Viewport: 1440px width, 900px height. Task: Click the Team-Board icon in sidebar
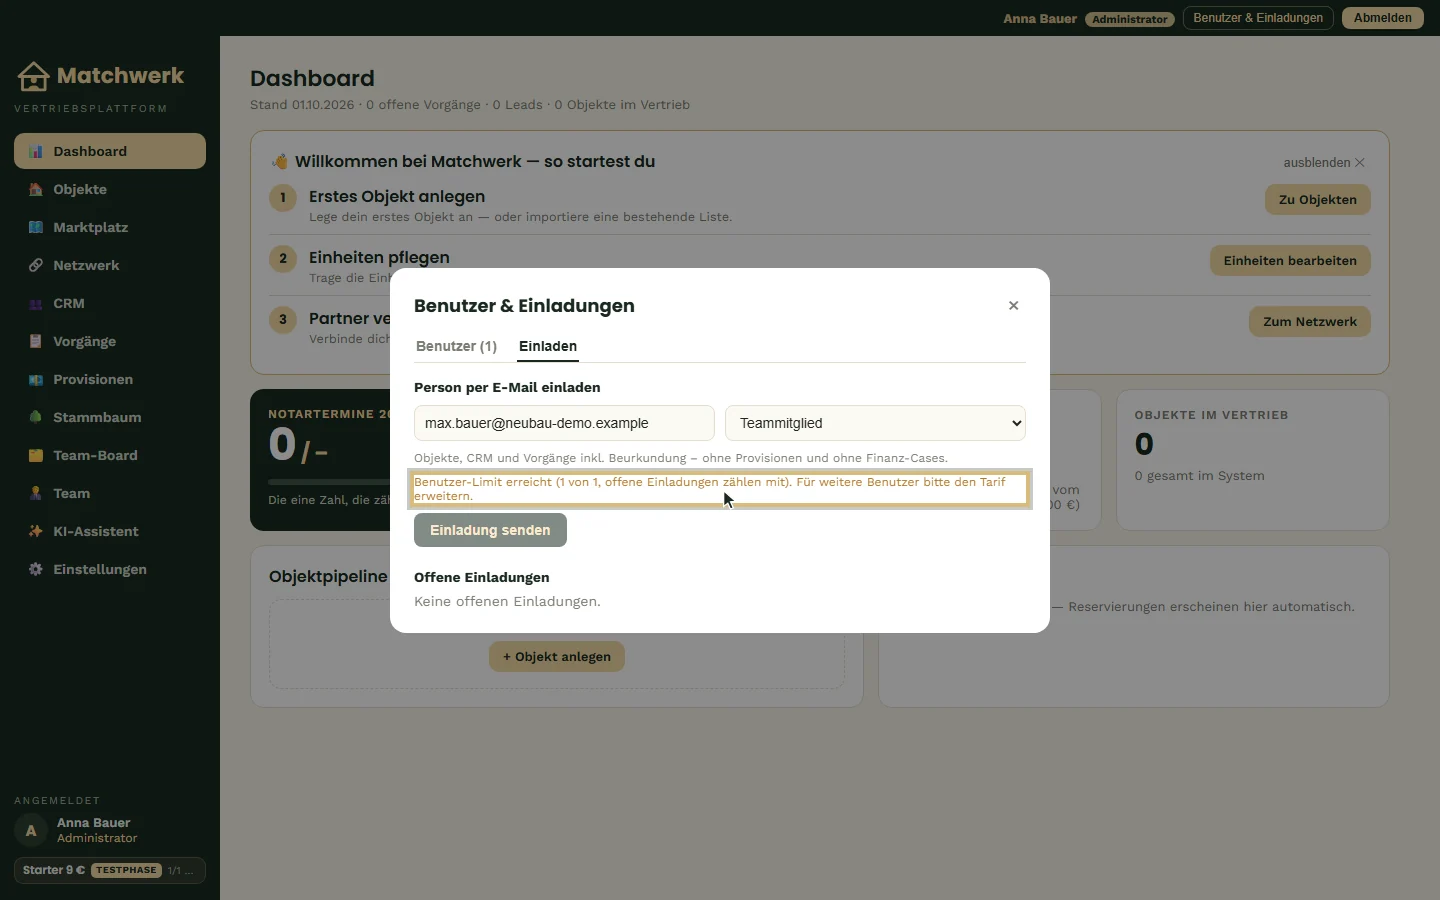coord(36,456)
